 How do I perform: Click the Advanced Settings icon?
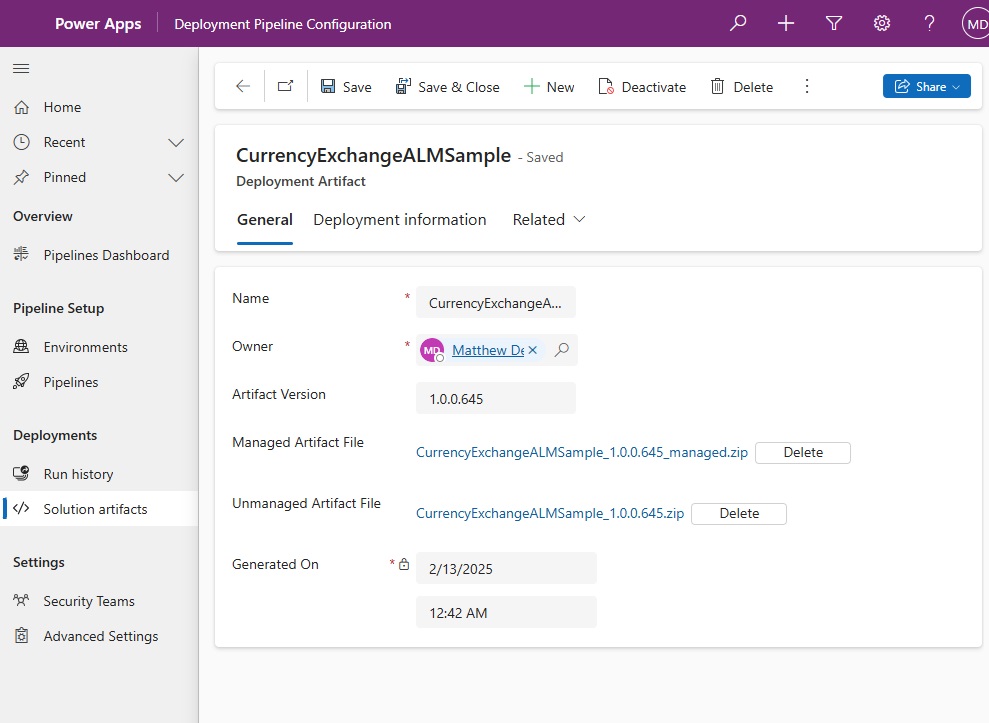[21, 635]
